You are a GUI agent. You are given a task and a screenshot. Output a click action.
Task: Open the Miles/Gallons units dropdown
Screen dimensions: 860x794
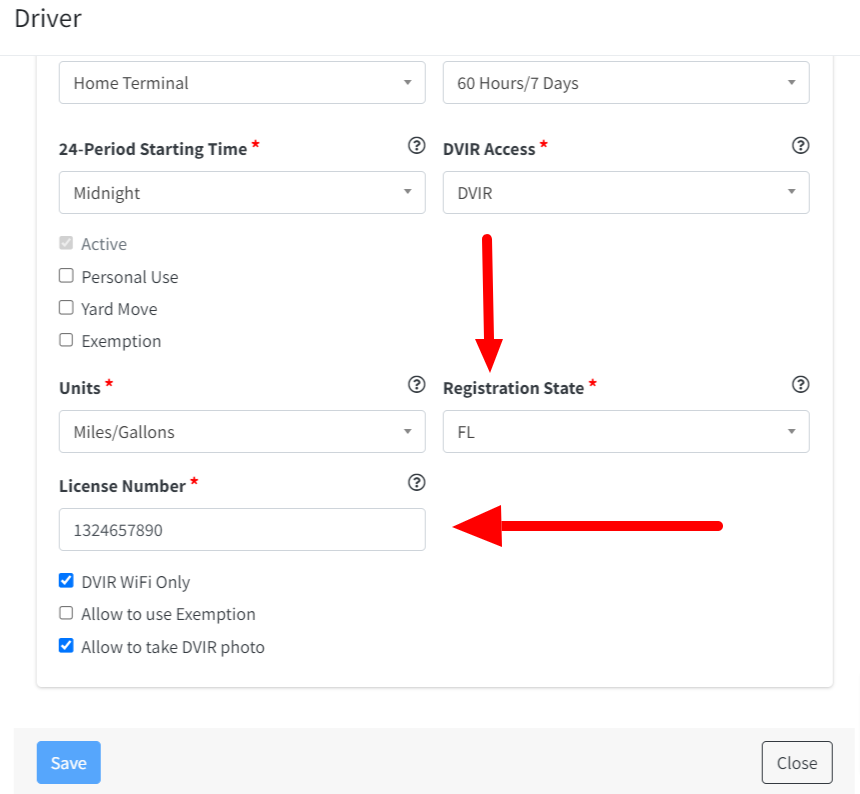click(x=242, y=431)
